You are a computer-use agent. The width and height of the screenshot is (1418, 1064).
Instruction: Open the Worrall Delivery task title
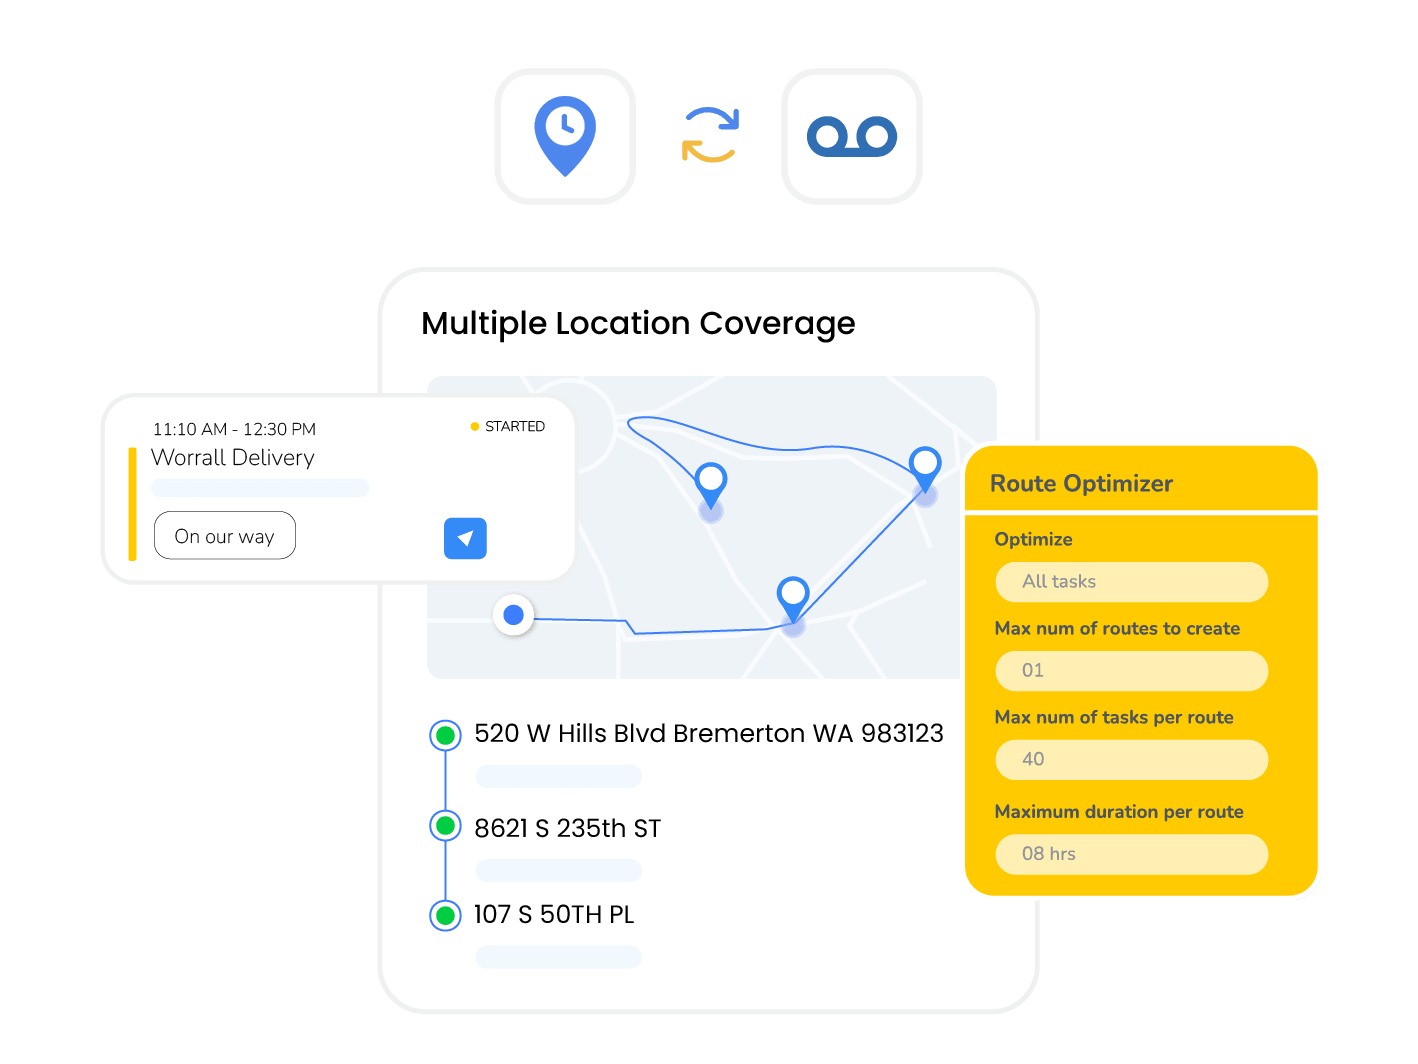233,458
